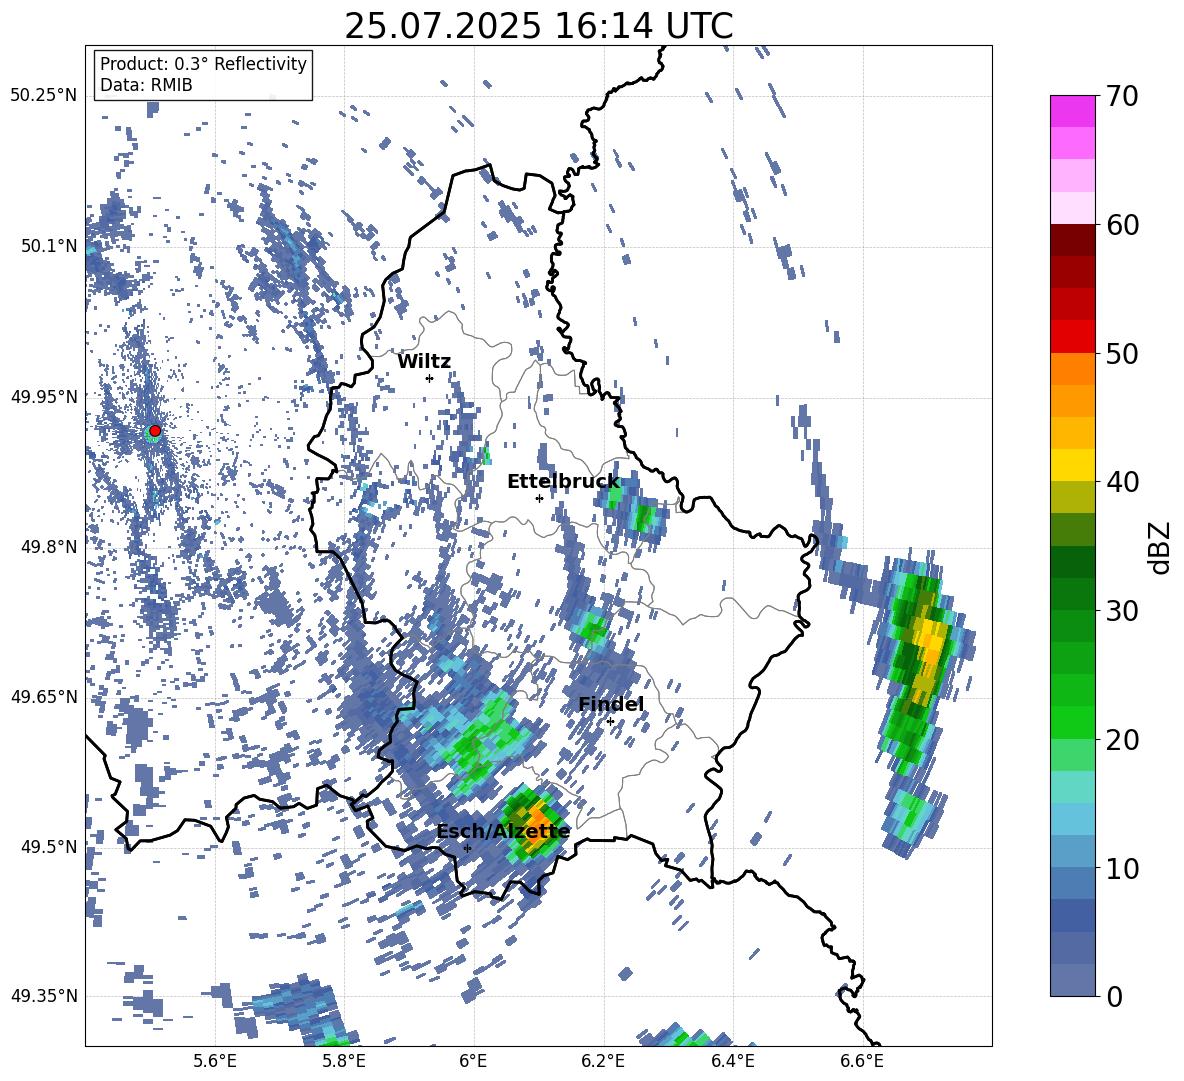1184x1081 pixels.
Task: Click the green echo east of Ettelbruck
Action: click(x=644, y=518)
